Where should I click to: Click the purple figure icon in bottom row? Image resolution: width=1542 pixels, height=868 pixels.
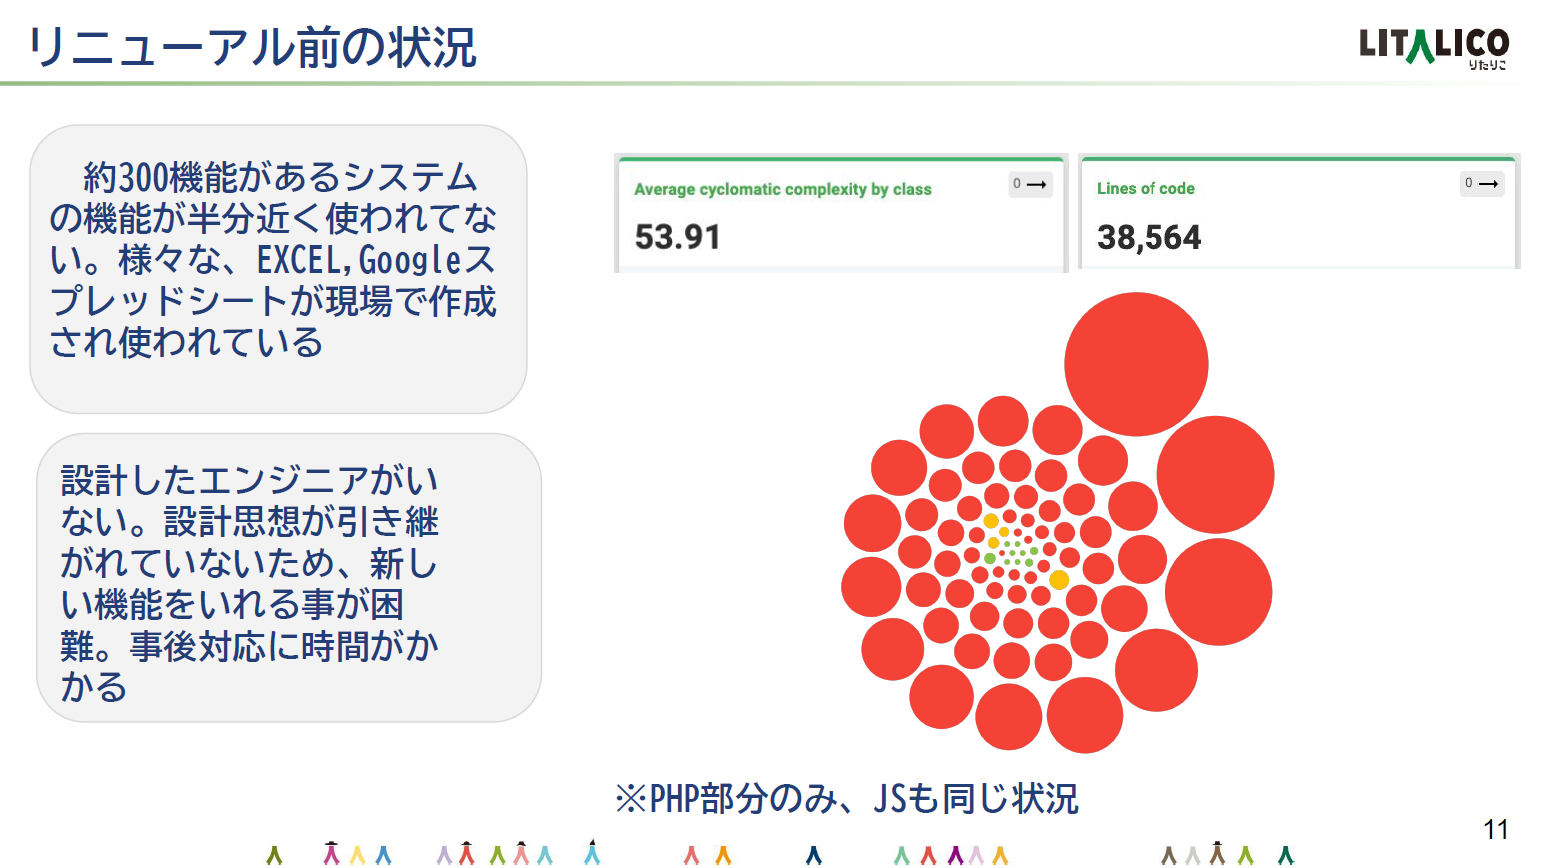tap(955, 855)
